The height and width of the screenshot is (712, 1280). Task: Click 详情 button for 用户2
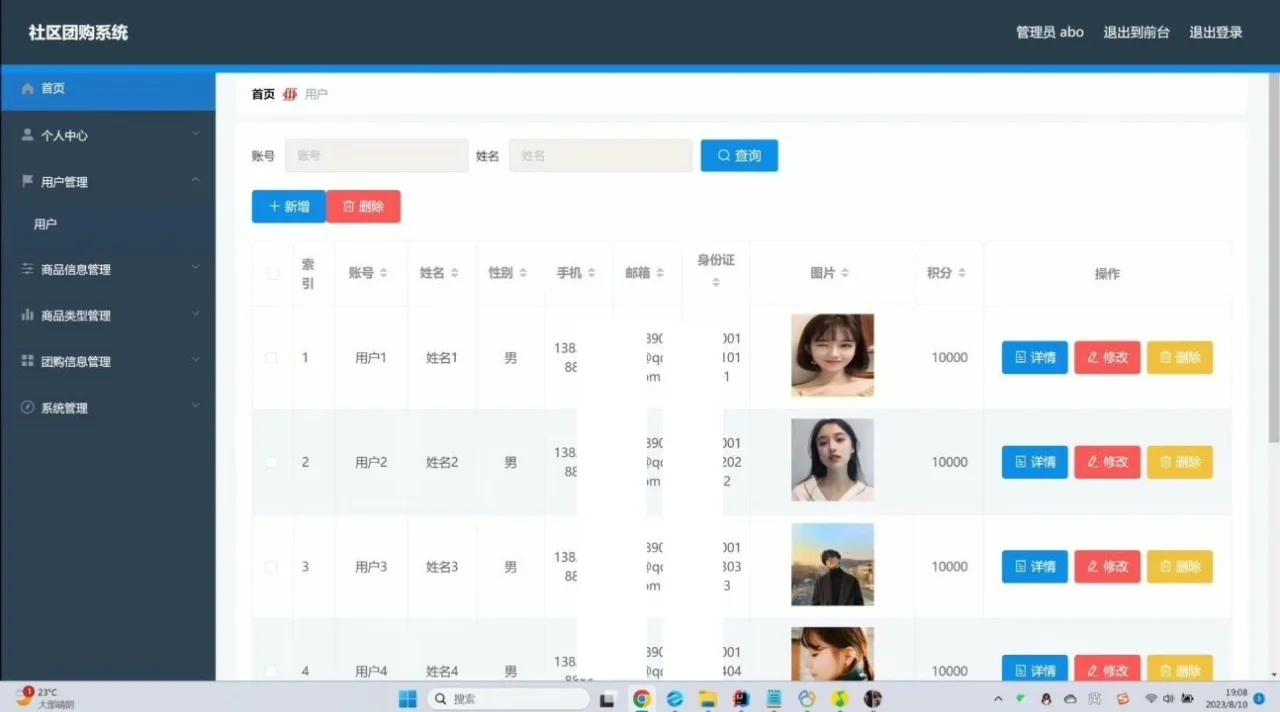[1034, 462]
